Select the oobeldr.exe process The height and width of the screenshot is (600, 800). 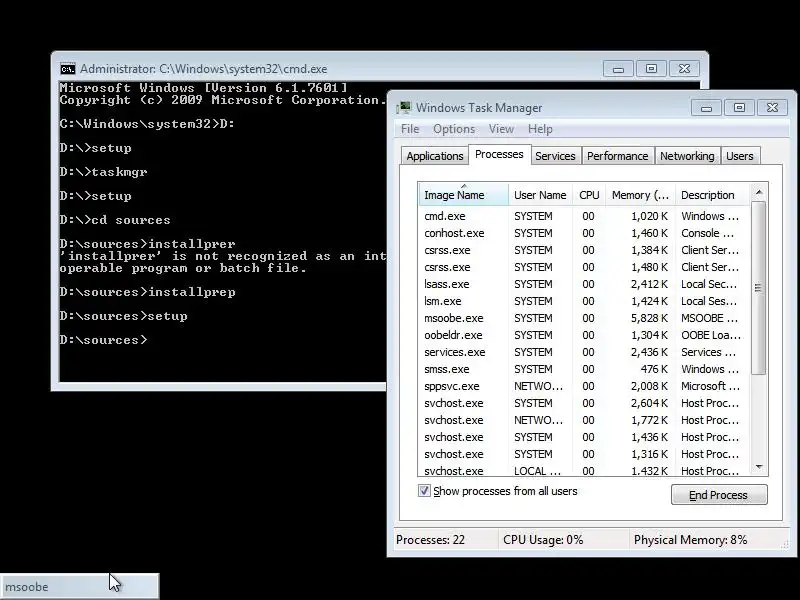coord(584,335)
